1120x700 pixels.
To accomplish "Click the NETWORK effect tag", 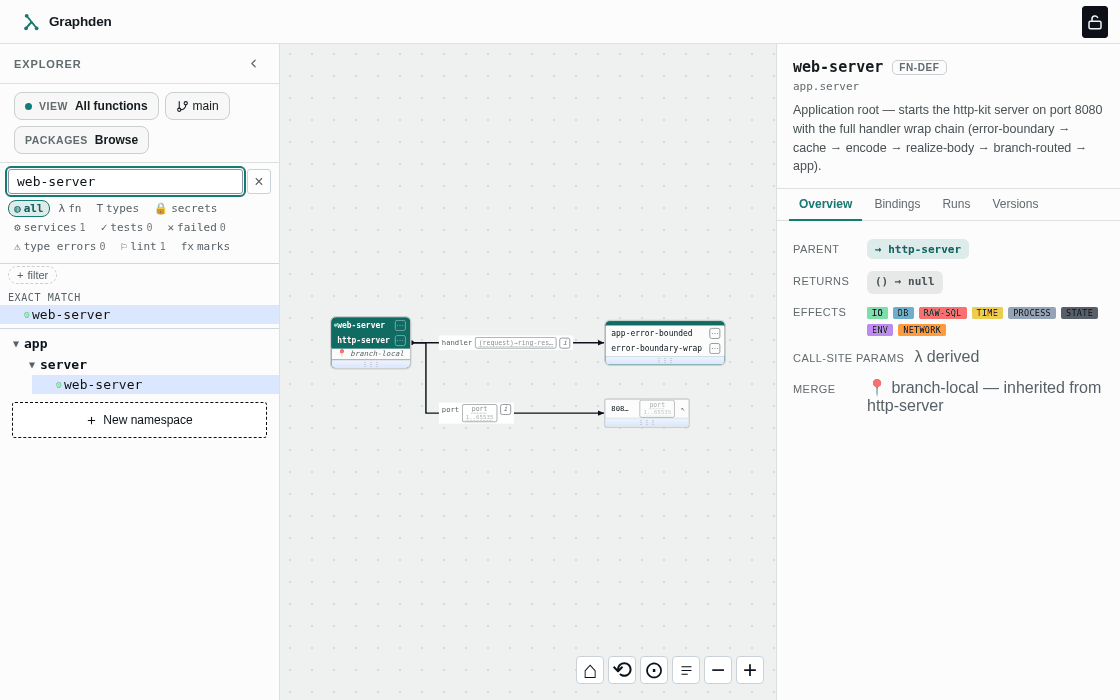I will click(921, 330).
